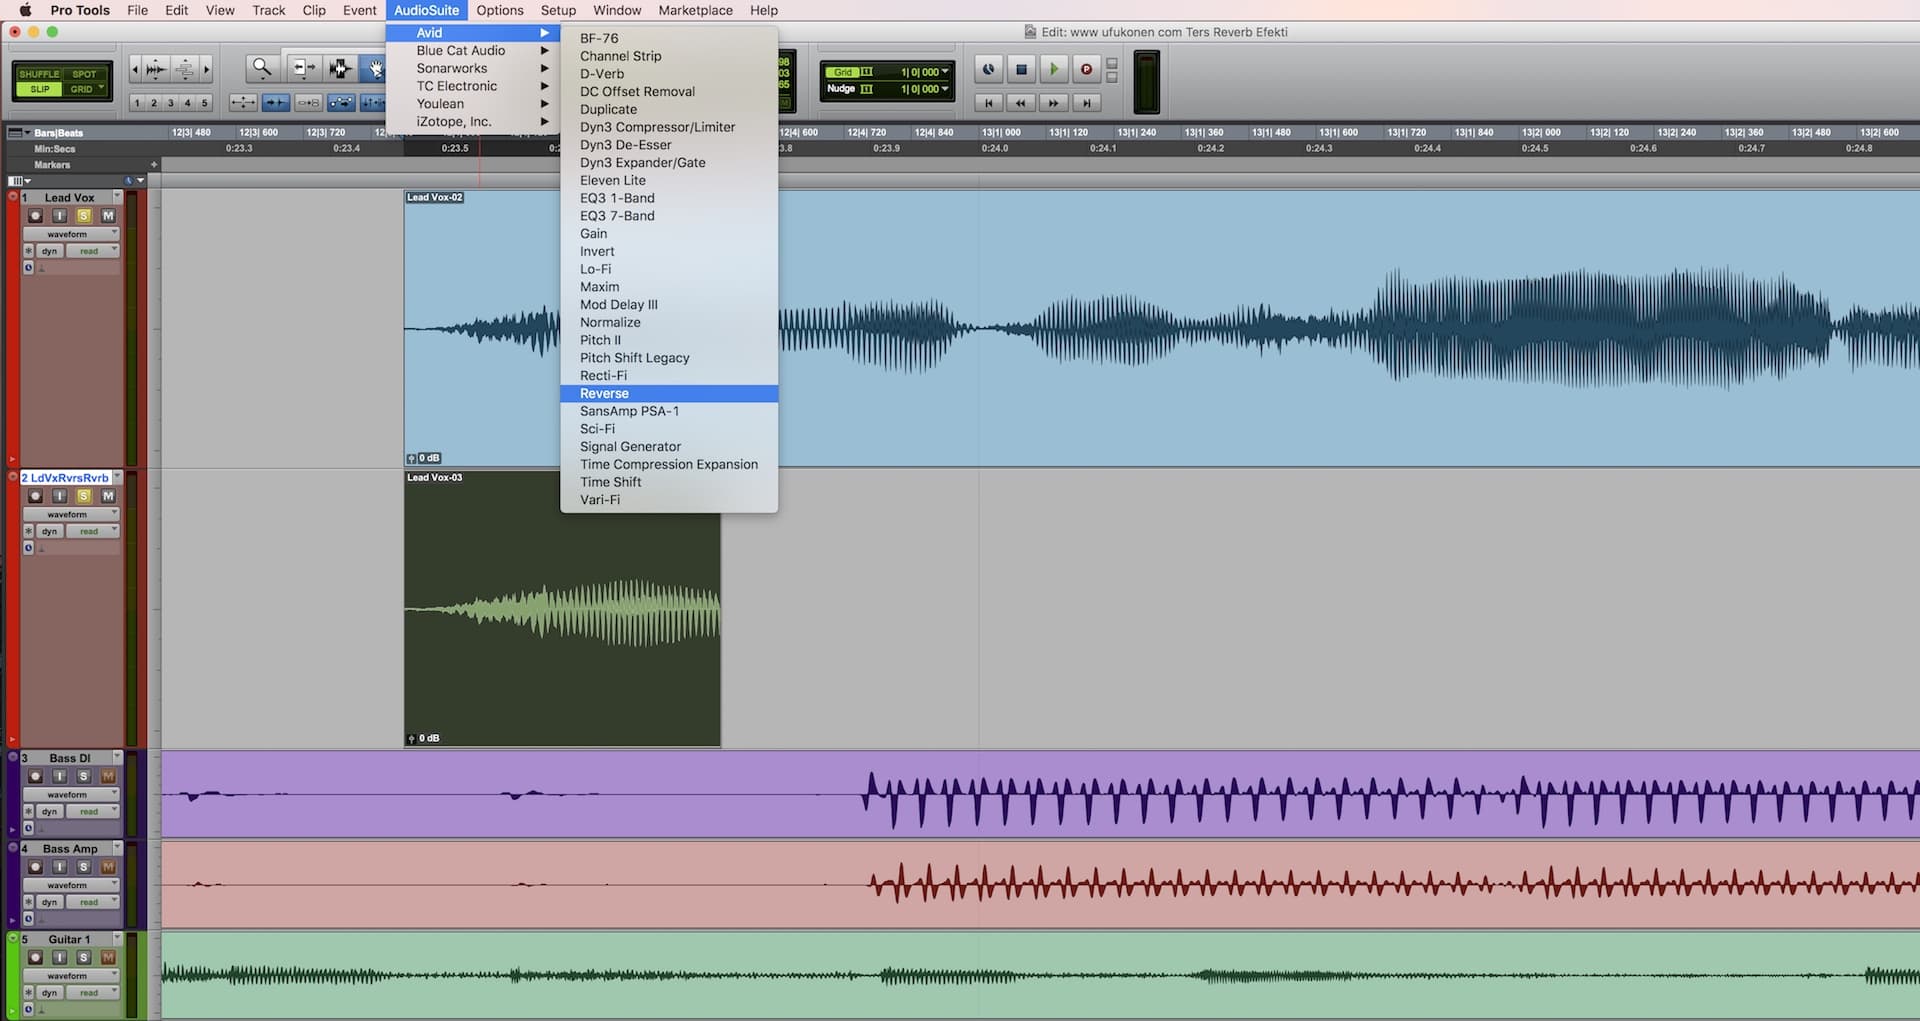Arm the transport Record button
1920x1021 pixels.
tap(1085, 69)
